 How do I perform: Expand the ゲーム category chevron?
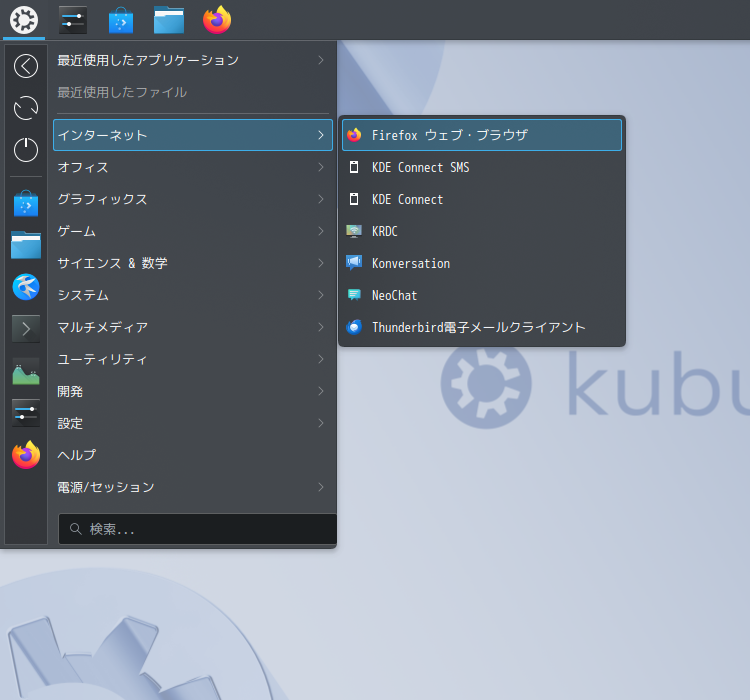(321, 231)
